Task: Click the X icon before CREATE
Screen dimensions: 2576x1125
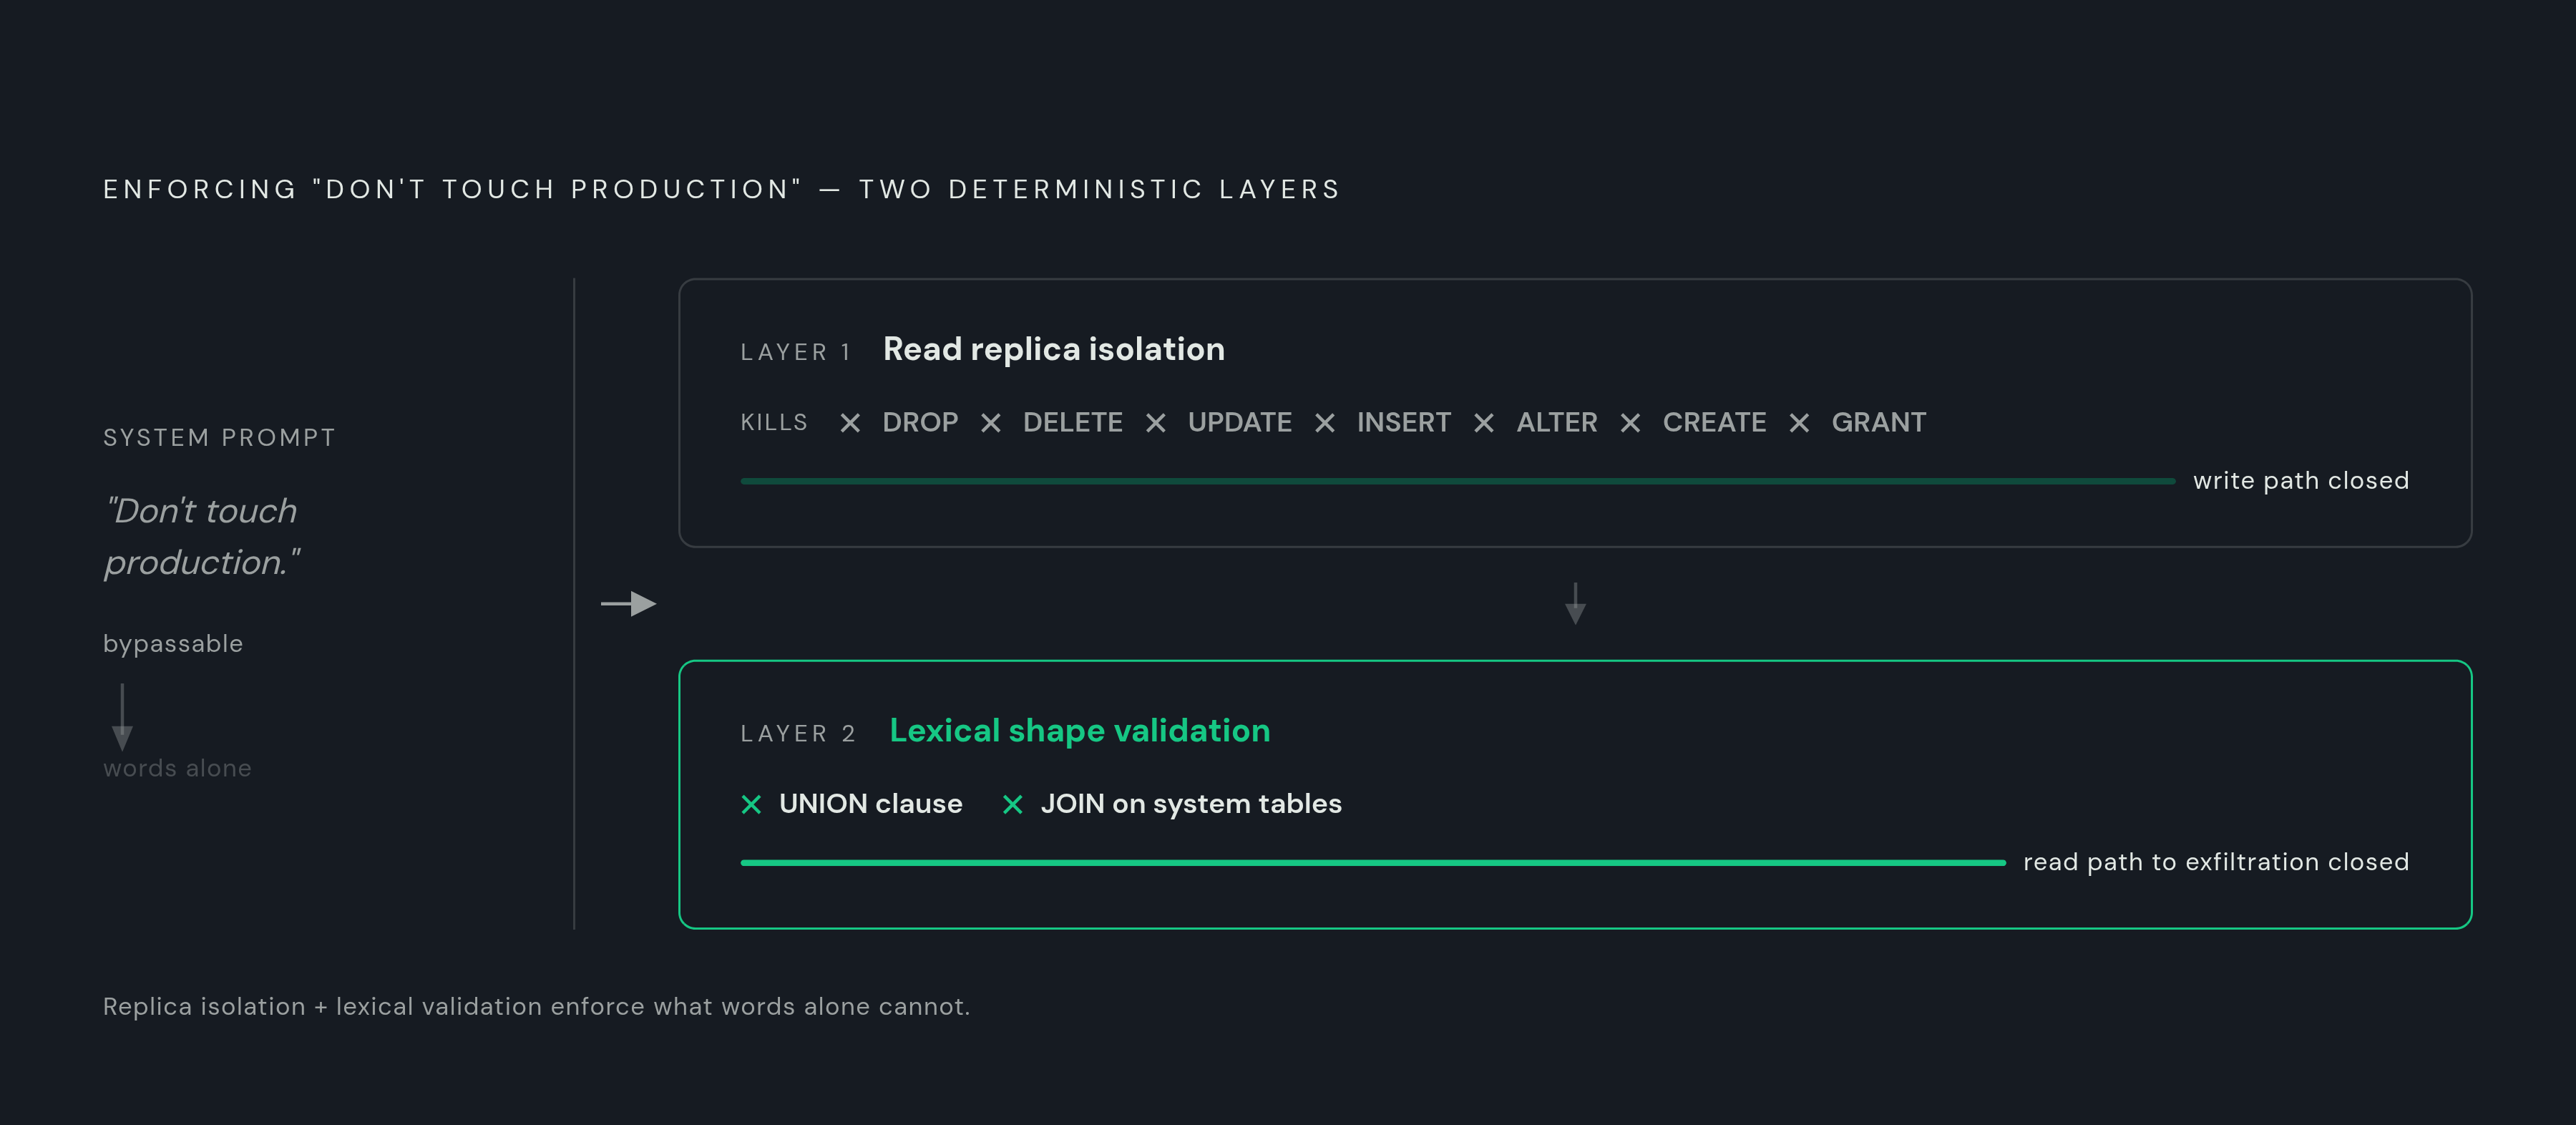Action: pos(1631,423)
